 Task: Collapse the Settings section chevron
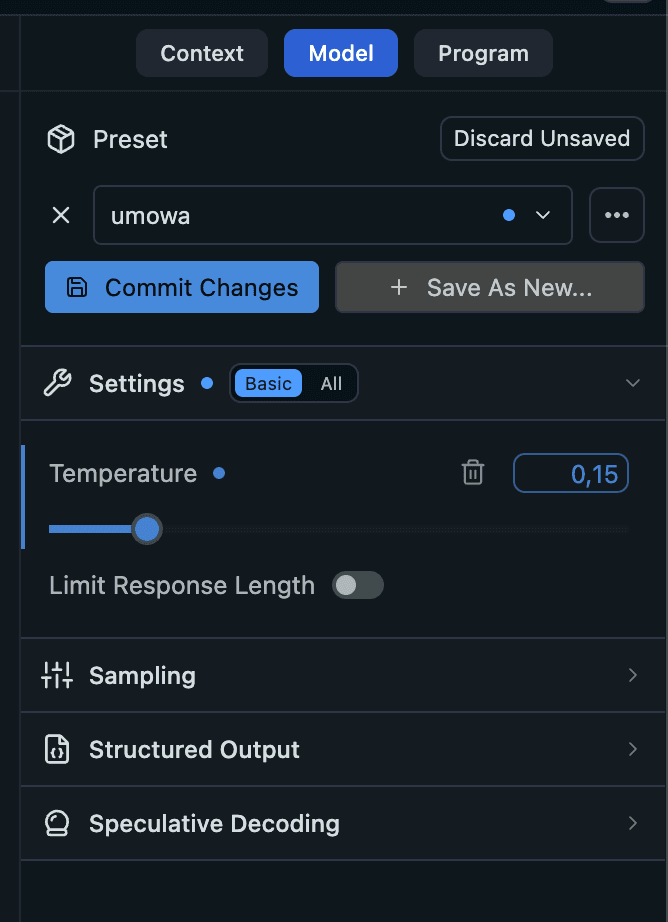[632, 383]
